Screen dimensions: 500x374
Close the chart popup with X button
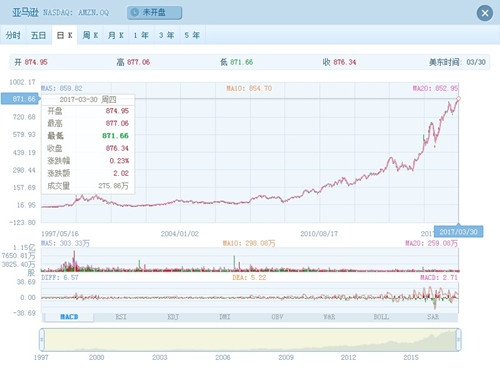click(x=485, y=13)
